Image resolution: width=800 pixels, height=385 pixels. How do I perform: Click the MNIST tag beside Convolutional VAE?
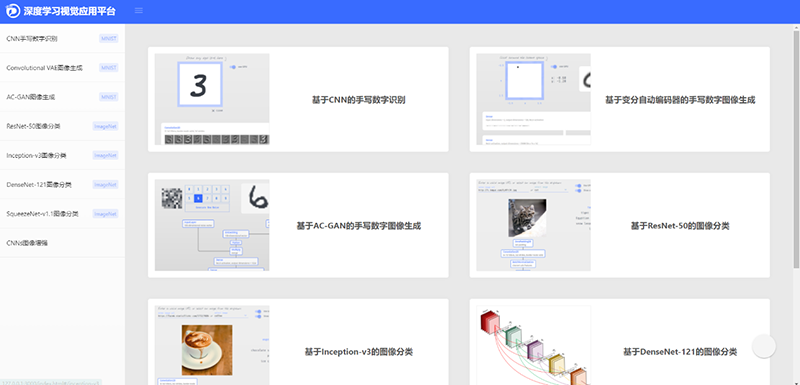coord(109,68)
